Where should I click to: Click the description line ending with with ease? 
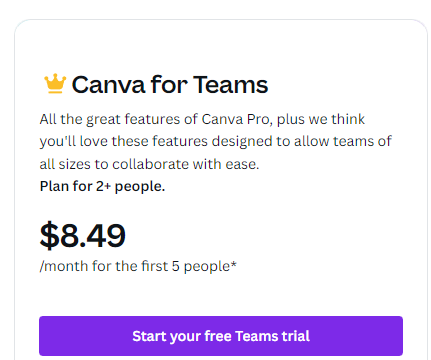149,164
